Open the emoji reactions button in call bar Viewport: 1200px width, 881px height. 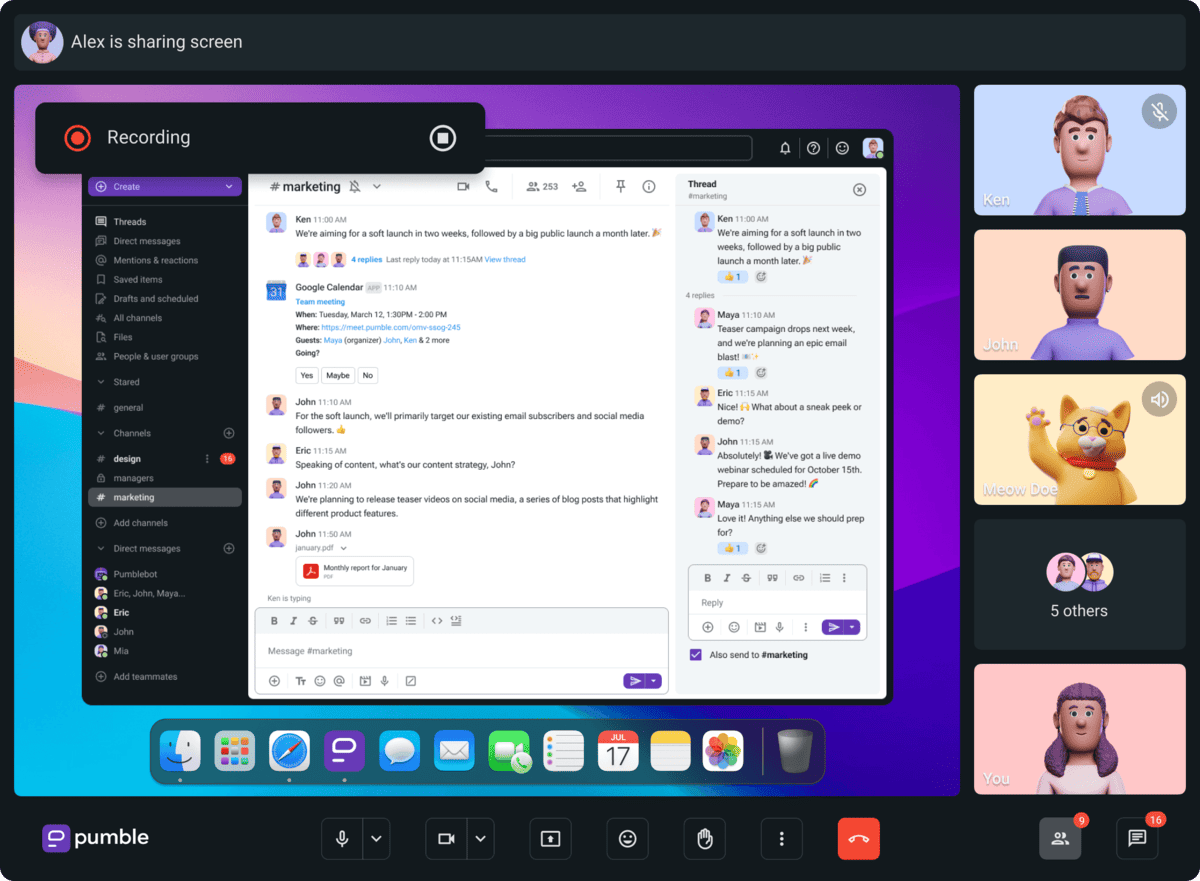(x=627, y=839)
